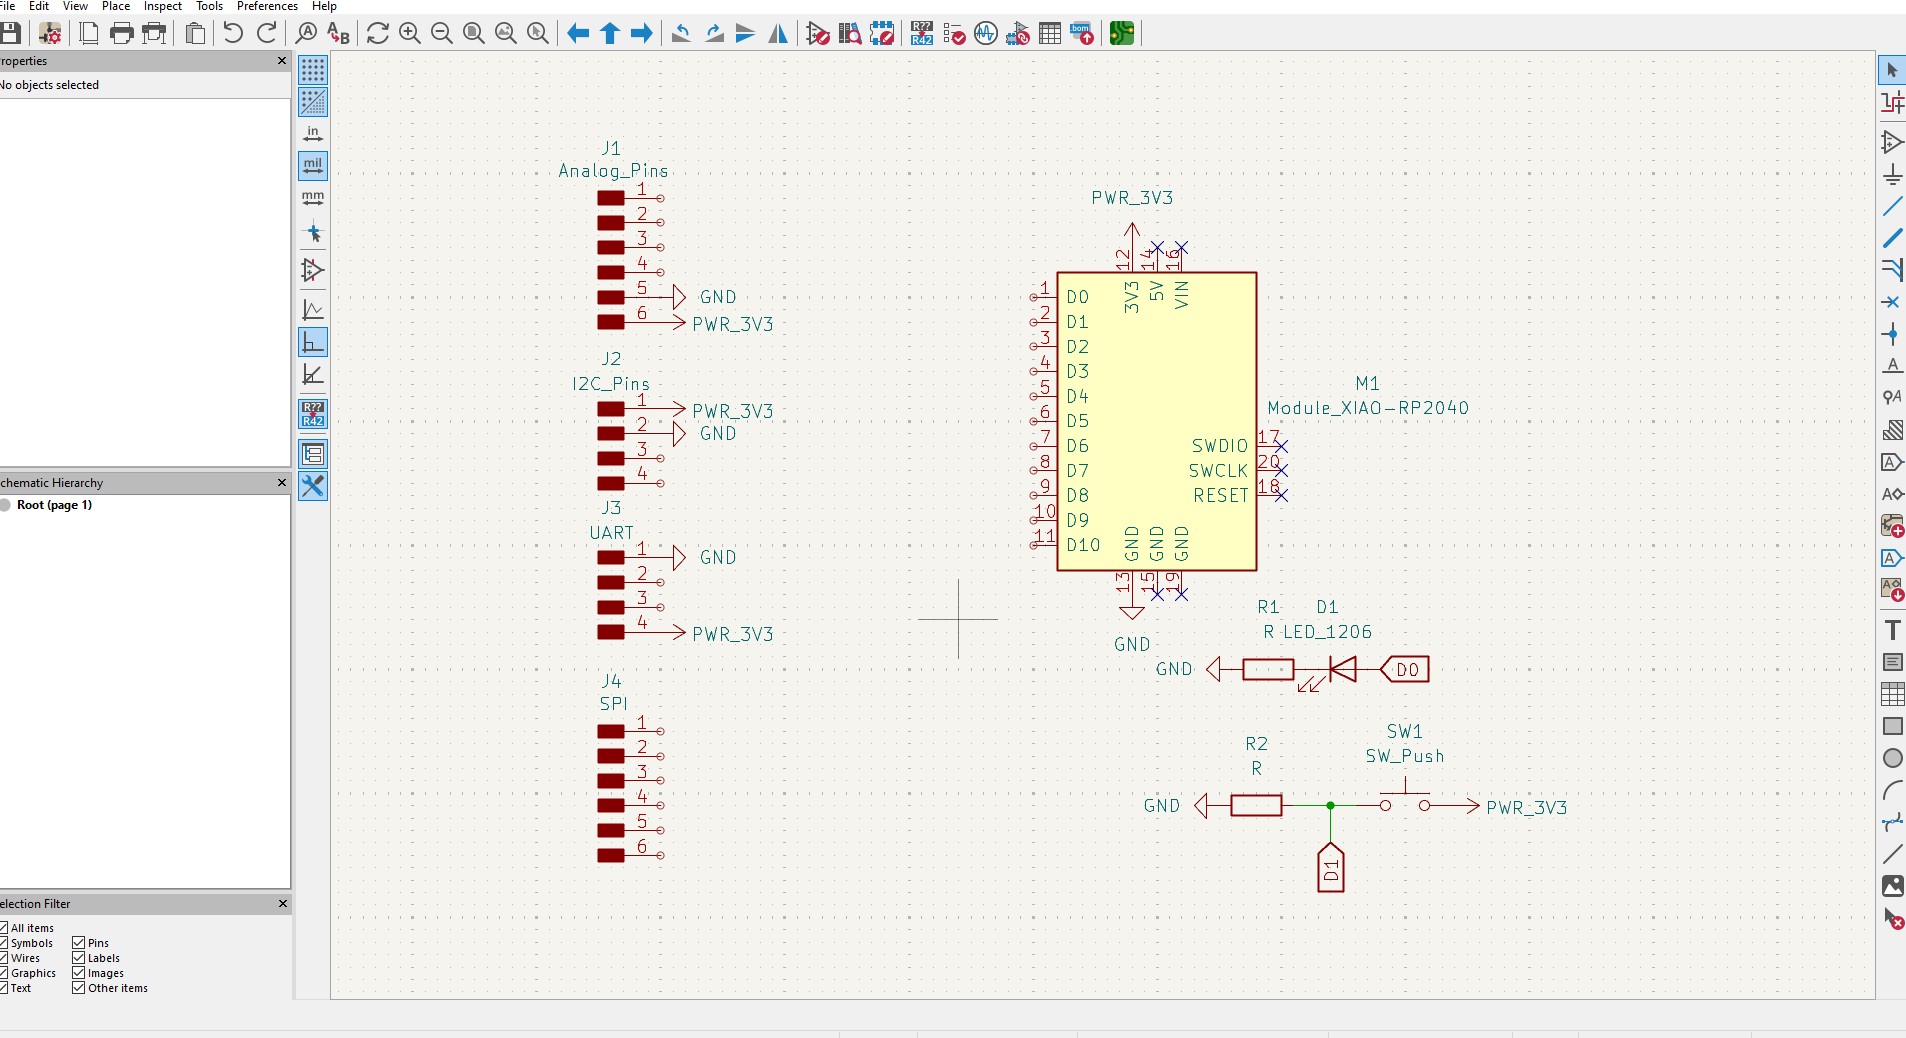Mirror selection horizontally
The width and height of the screenshot is (1906, 1038).
pyautogui.click(x=778, y=33)
